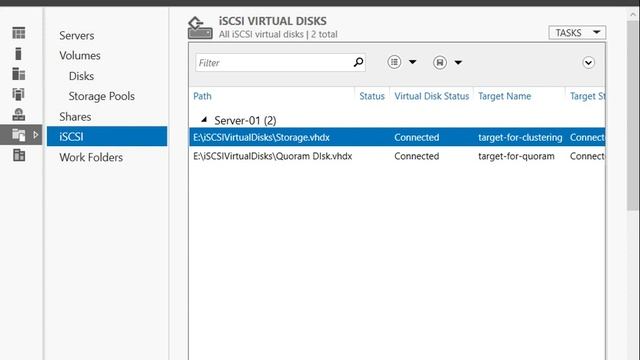Open the All Servers icon
Image resolution: width=640 pixels, height=360 pixels.
[x=19, y=74]
